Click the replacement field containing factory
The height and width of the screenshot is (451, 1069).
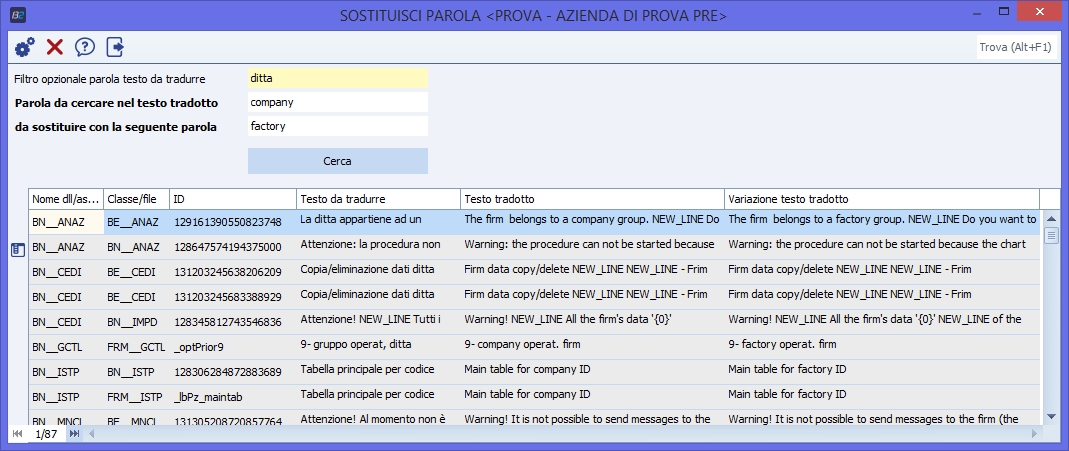tap(337, 126)
